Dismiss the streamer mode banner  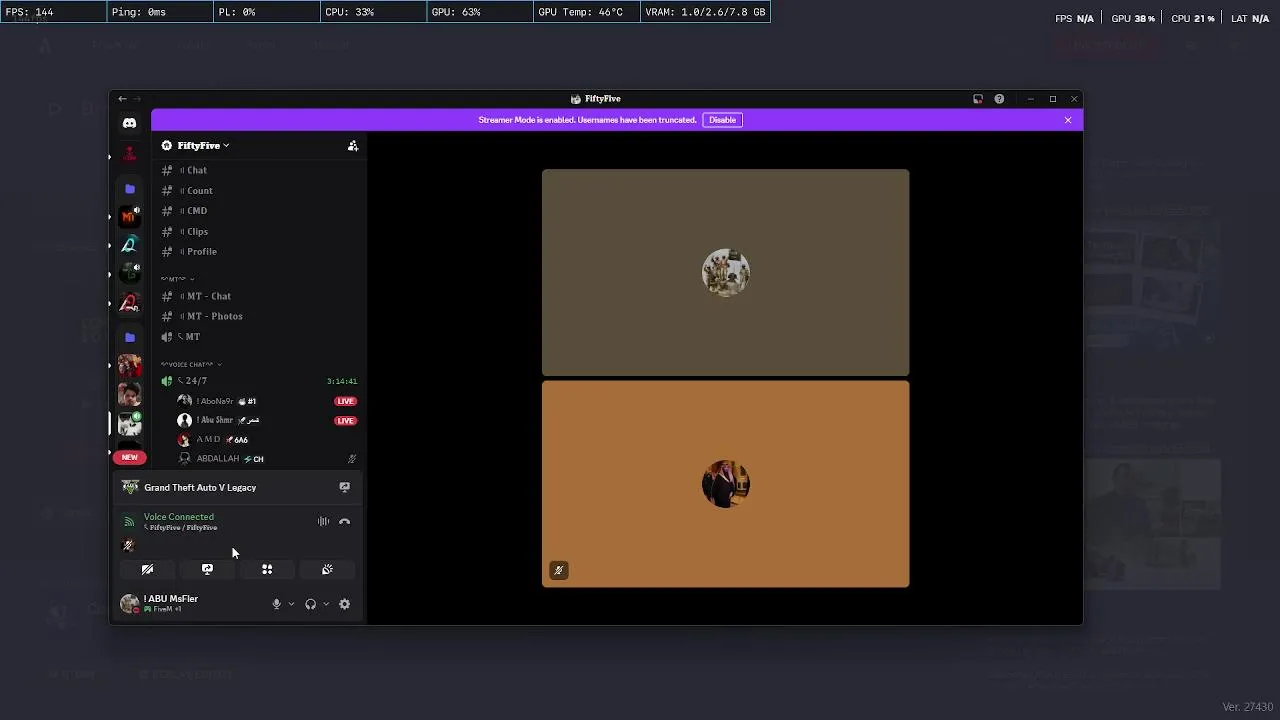coord(1068,120)
